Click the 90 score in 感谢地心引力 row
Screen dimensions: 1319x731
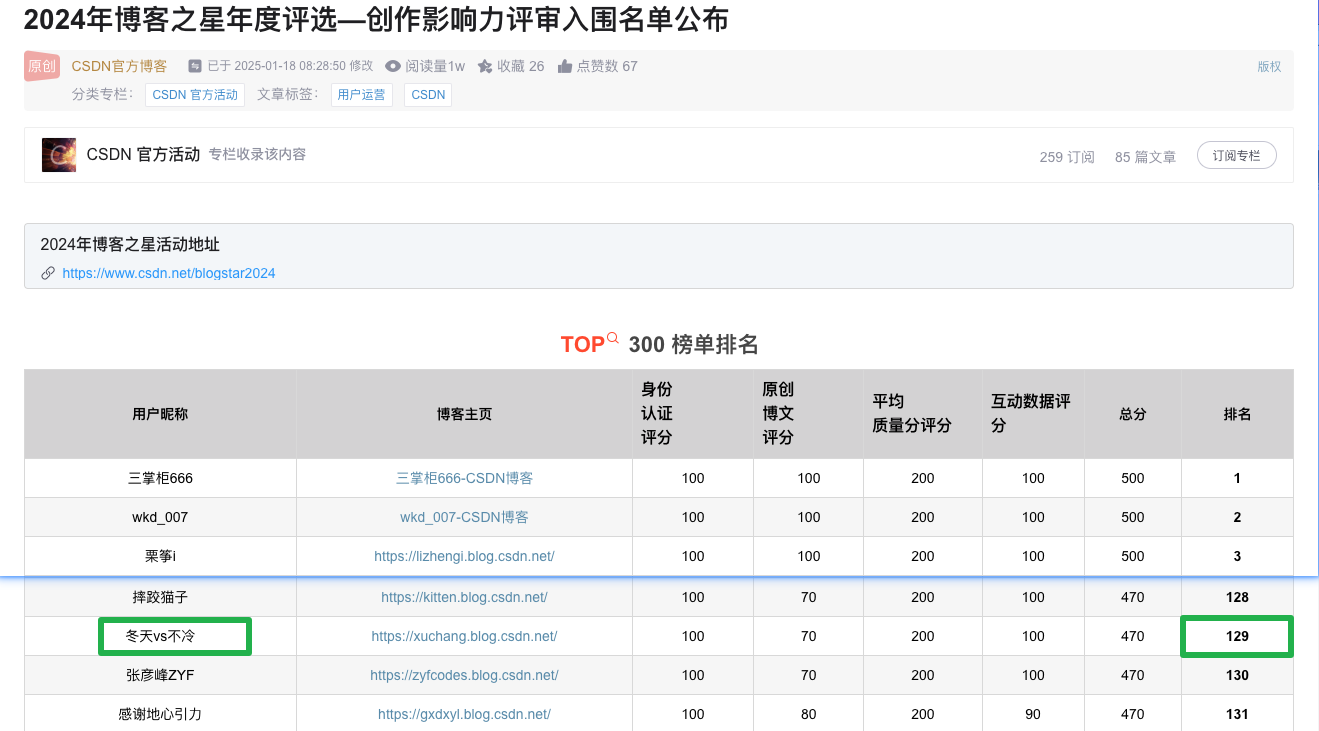[1033, 714]
